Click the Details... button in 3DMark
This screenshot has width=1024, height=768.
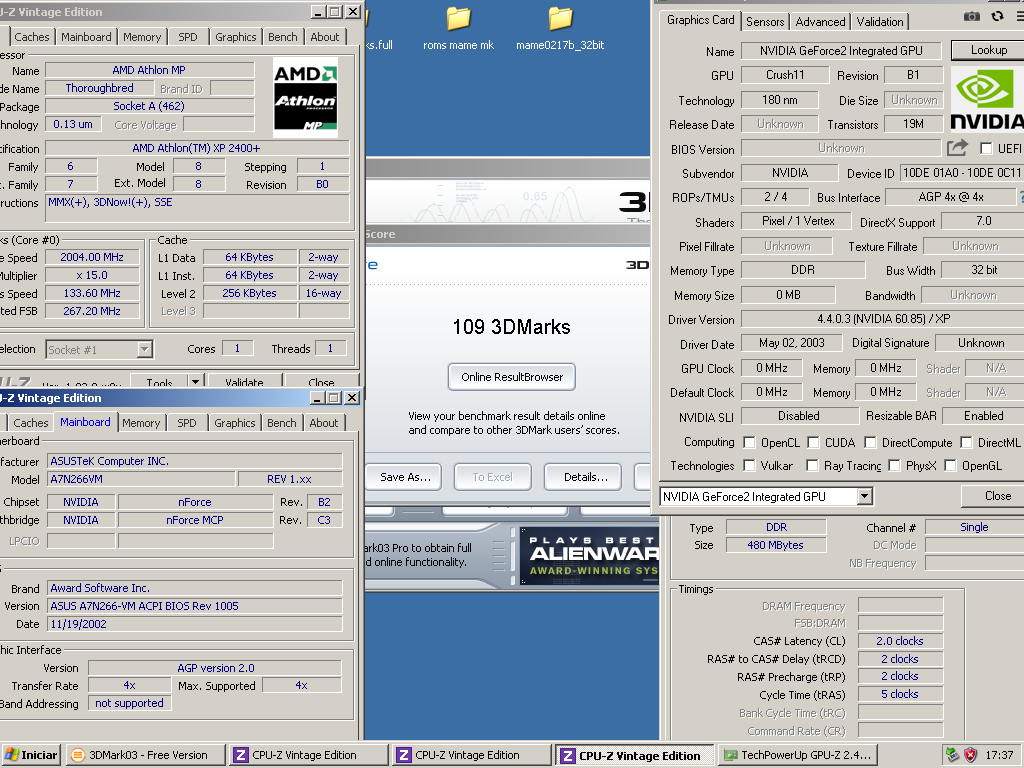(x=585, y=477)
